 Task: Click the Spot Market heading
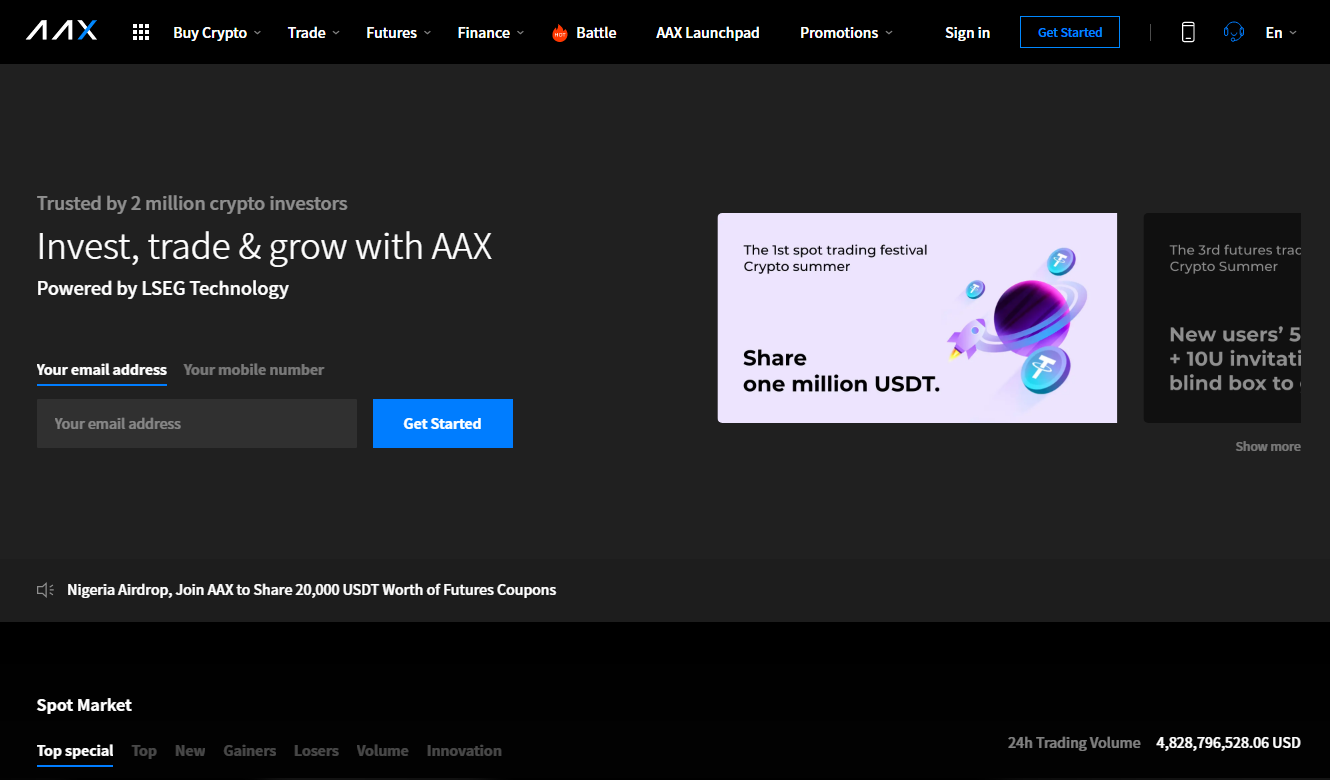pos(84,705)
